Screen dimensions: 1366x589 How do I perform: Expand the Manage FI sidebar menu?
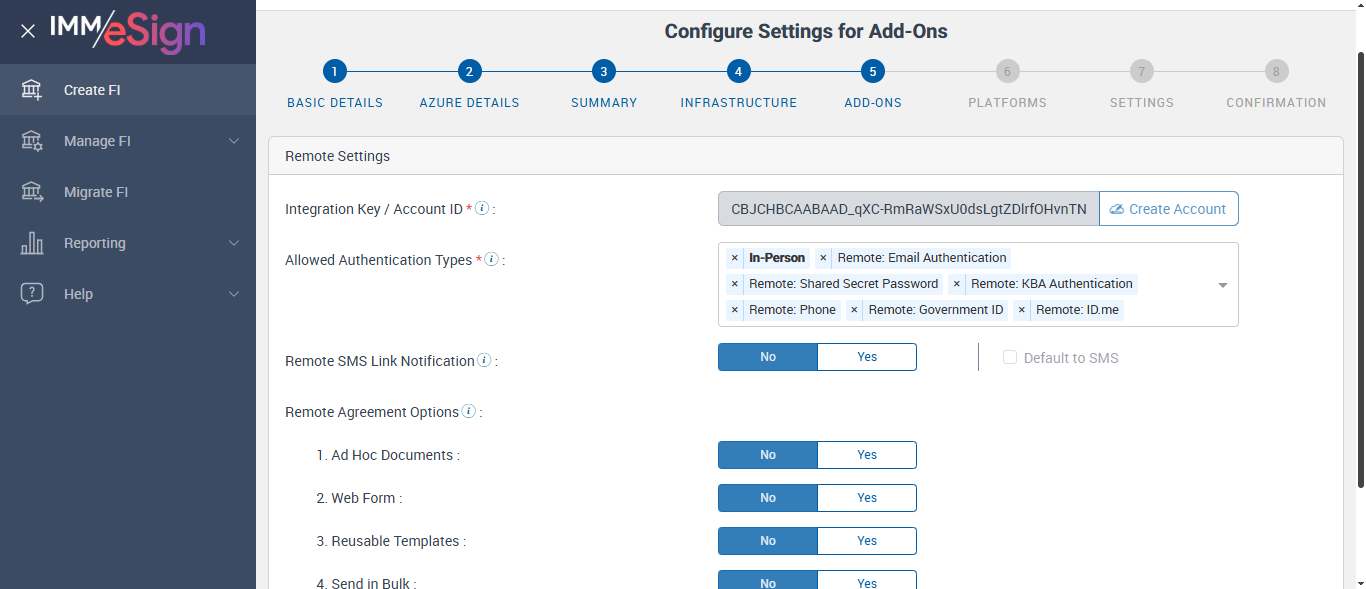234,141
